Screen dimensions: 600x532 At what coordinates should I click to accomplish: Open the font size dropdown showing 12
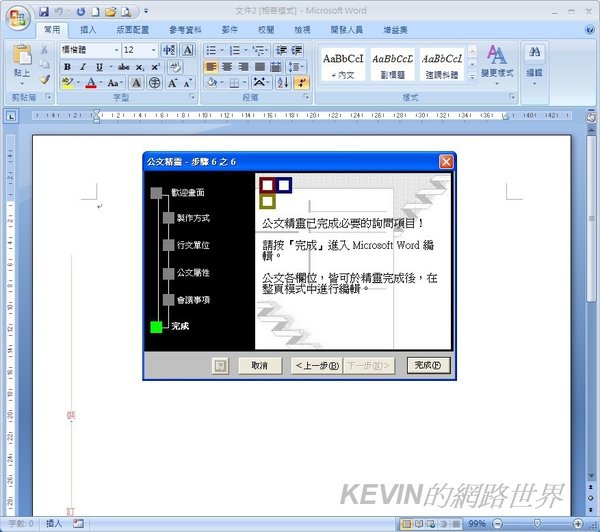tap(153, 50)
